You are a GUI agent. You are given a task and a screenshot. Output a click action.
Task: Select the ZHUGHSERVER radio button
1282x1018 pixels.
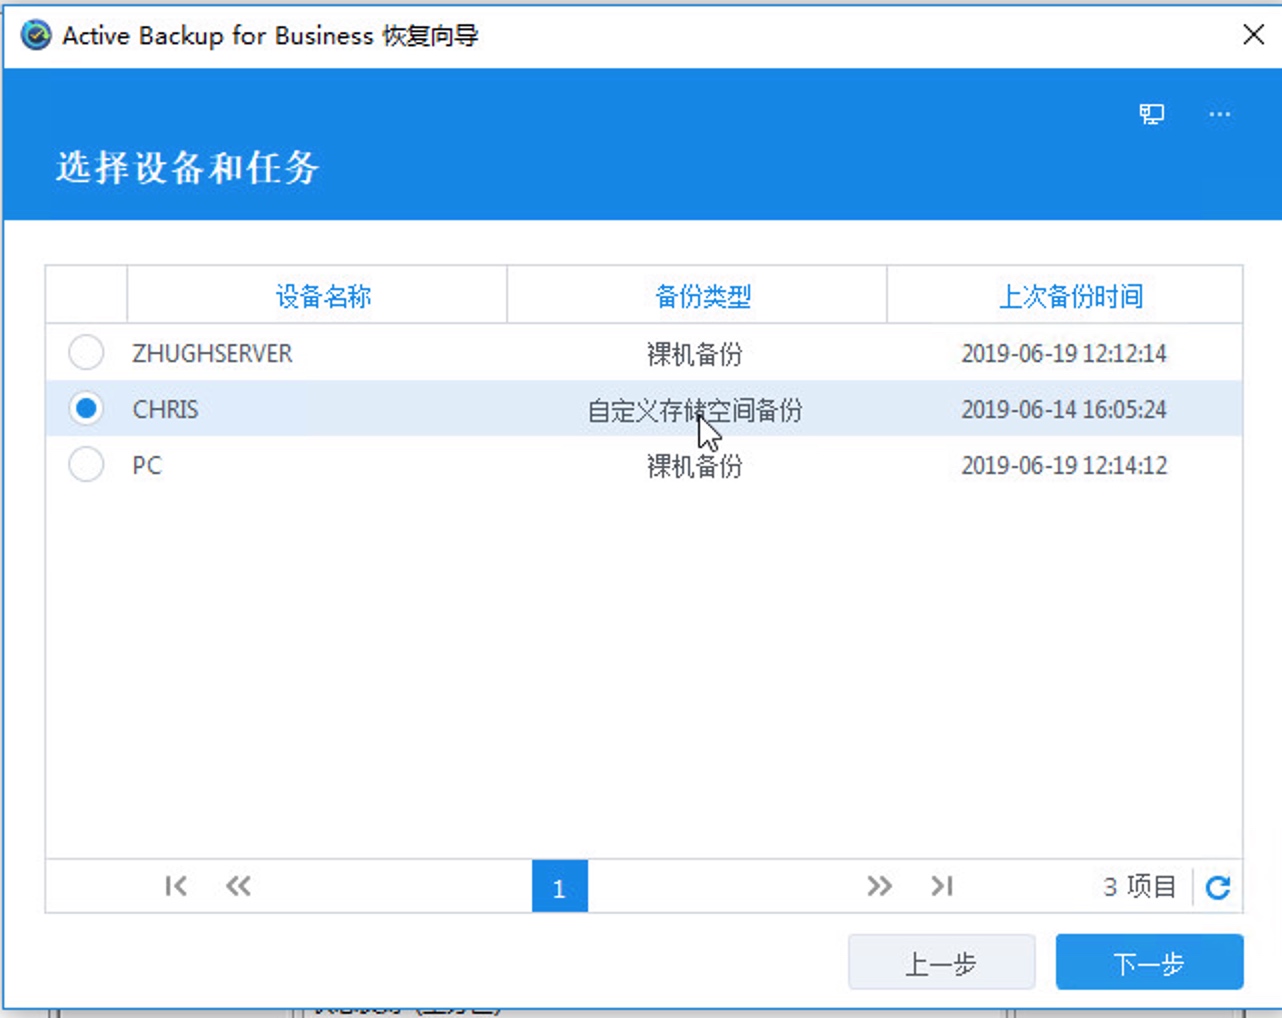[86, 352]
